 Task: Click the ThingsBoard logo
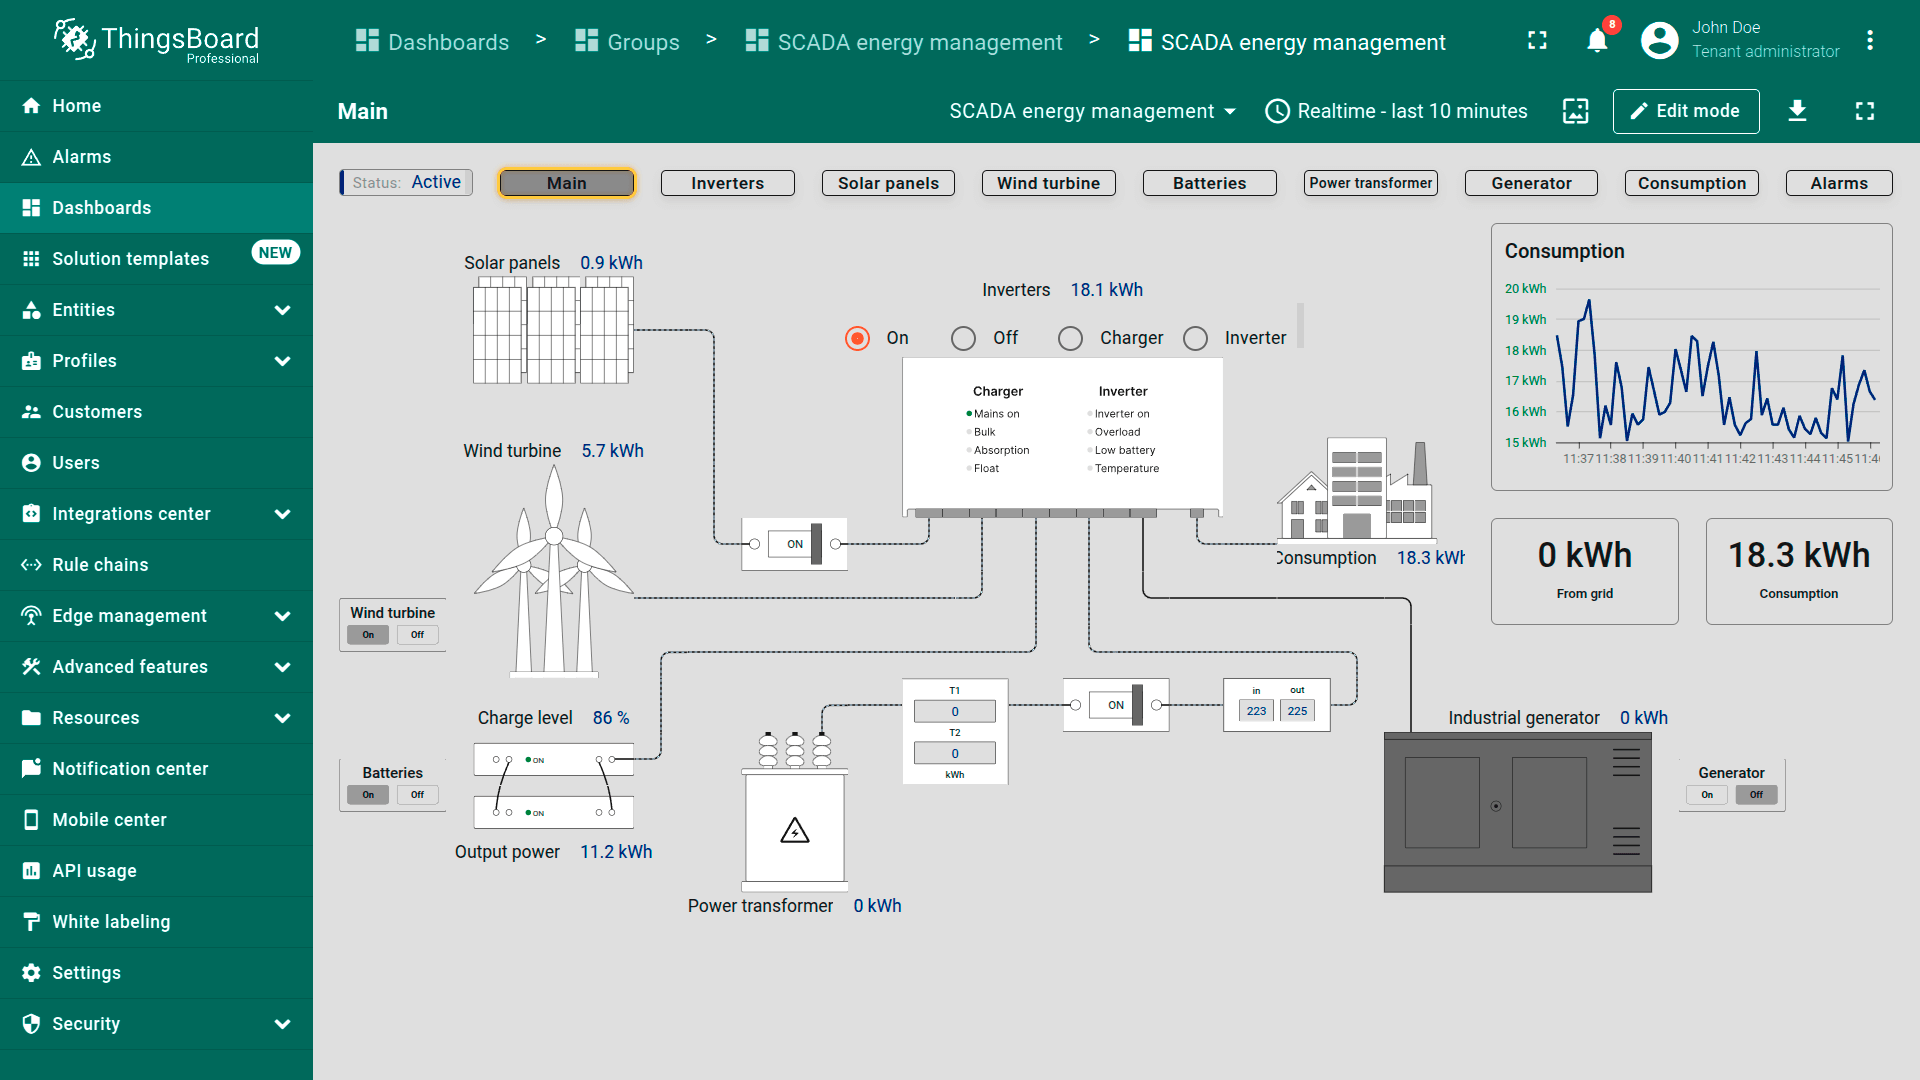pyautogui.click(x=157, y=41)
